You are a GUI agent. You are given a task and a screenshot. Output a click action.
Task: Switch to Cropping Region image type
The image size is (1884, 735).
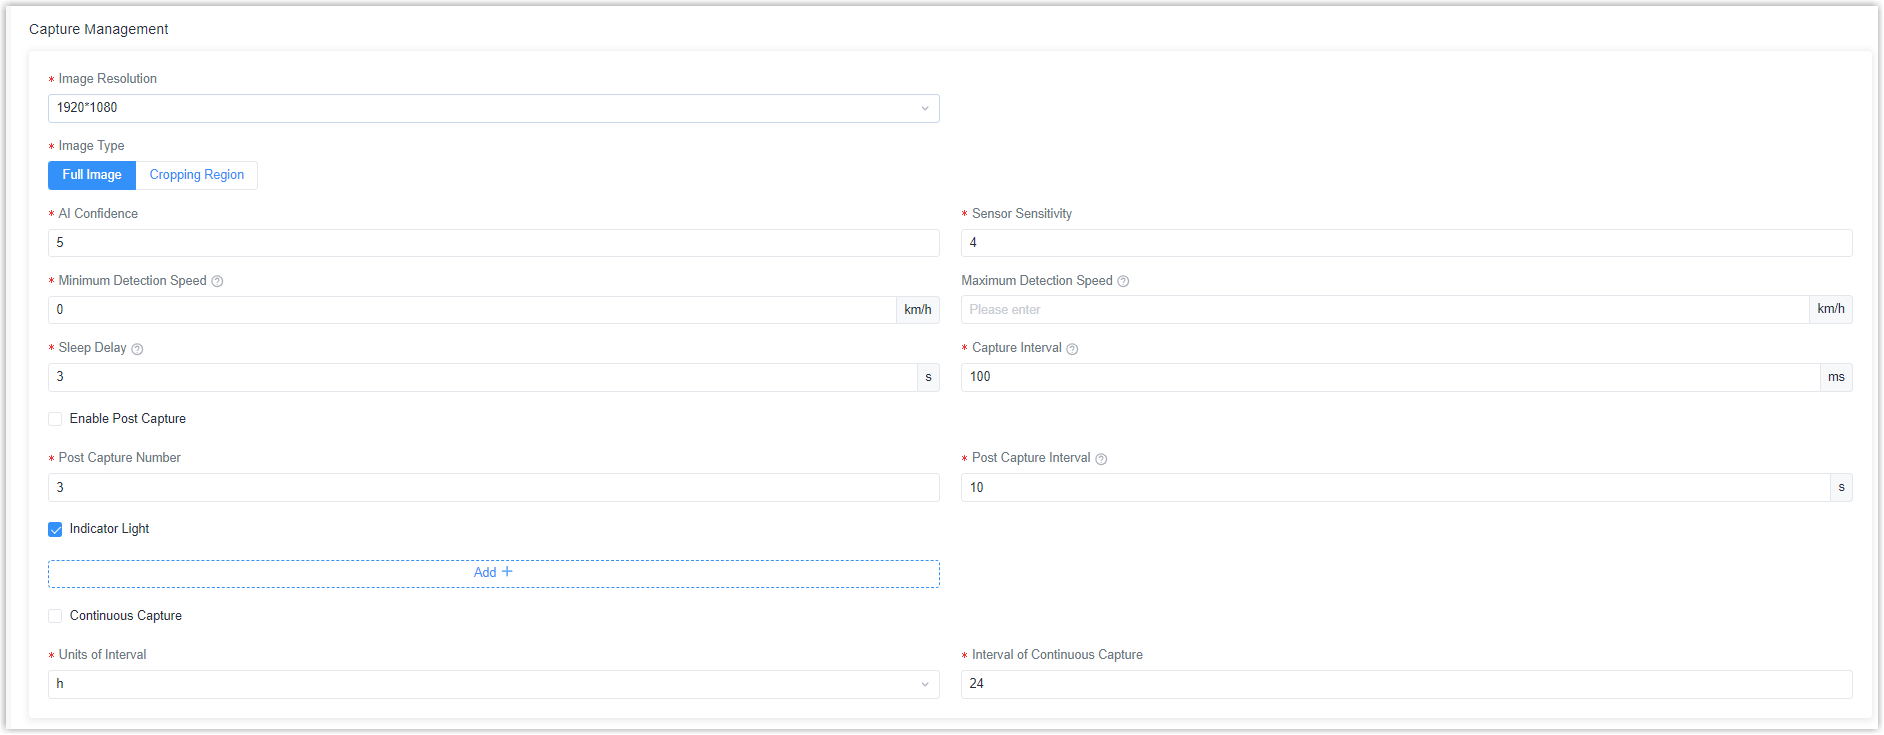[x=197, y=175]
